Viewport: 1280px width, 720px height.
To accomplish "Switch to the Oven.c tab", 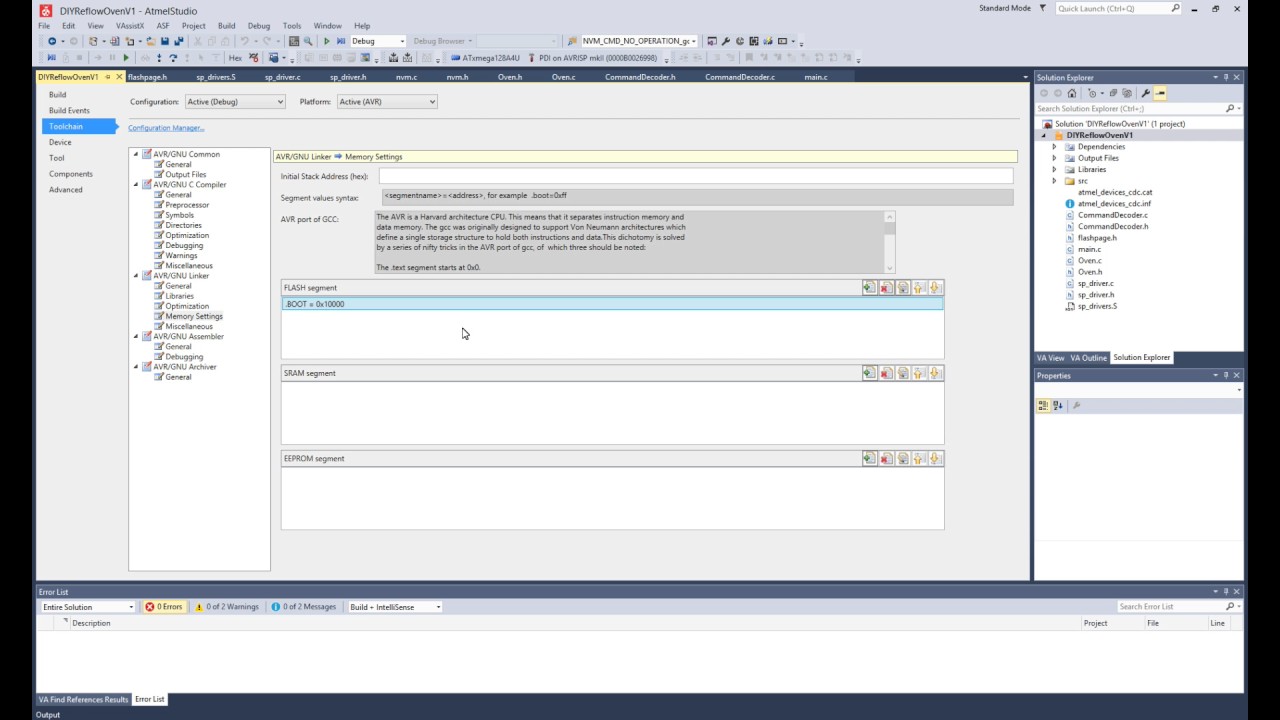I will (x=564, y=77).
